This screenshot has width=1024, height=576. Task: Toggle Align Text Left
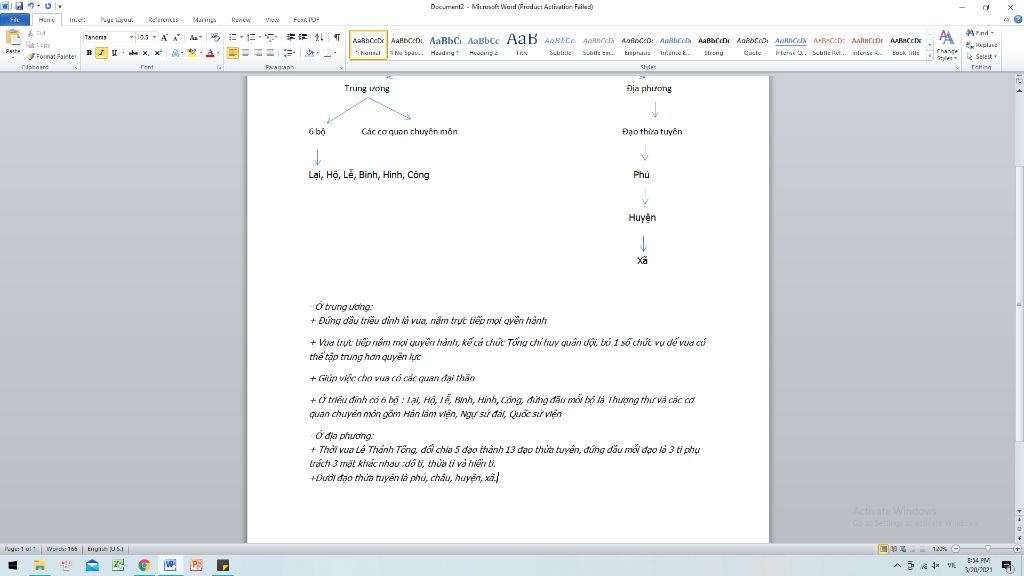(232, 53)
